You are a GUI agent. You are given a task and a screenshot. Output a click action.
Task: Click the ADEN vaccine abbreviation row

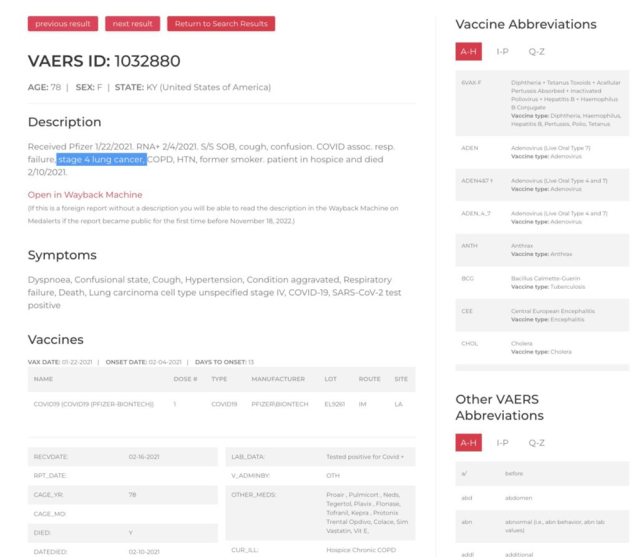point(542,152)
